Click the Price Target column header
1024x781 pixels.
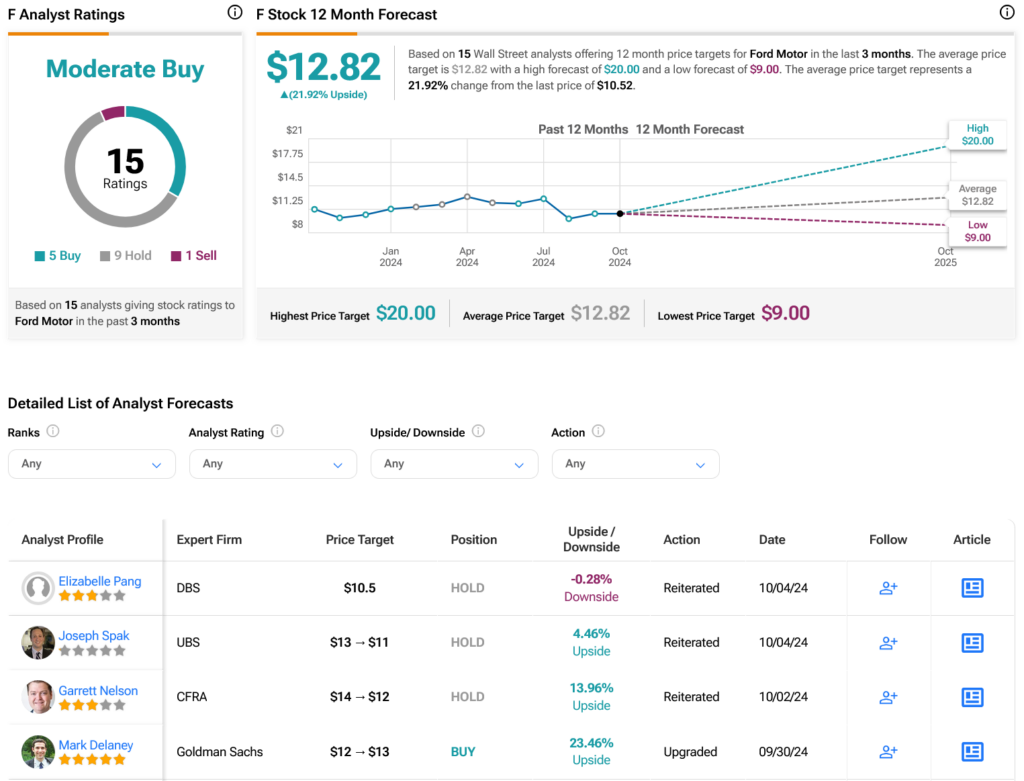coord(360,539)
